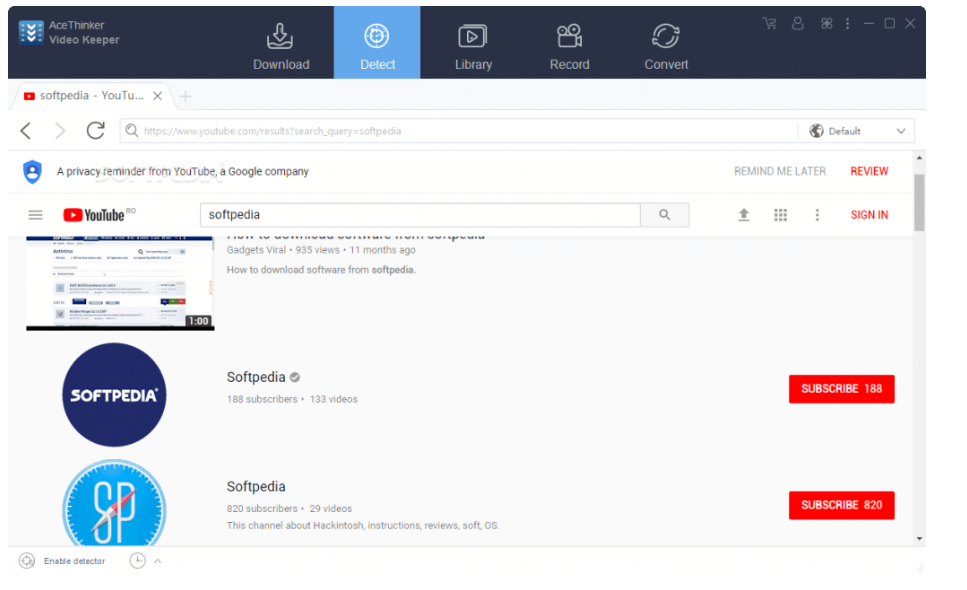
Task: Click the scrollbar up arrow
Action: pos(919,158)
